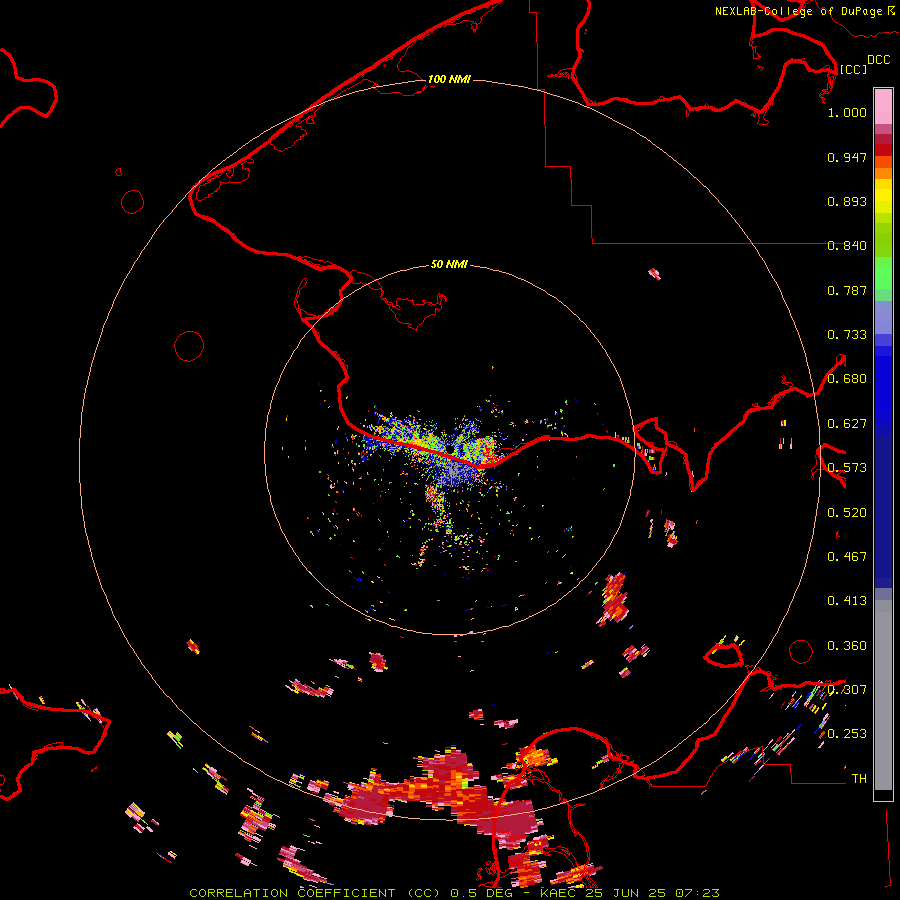Click the pink top segment of the color bar
Image resolution: width=900 pixels, height=900 pixels.
(883, 106)
